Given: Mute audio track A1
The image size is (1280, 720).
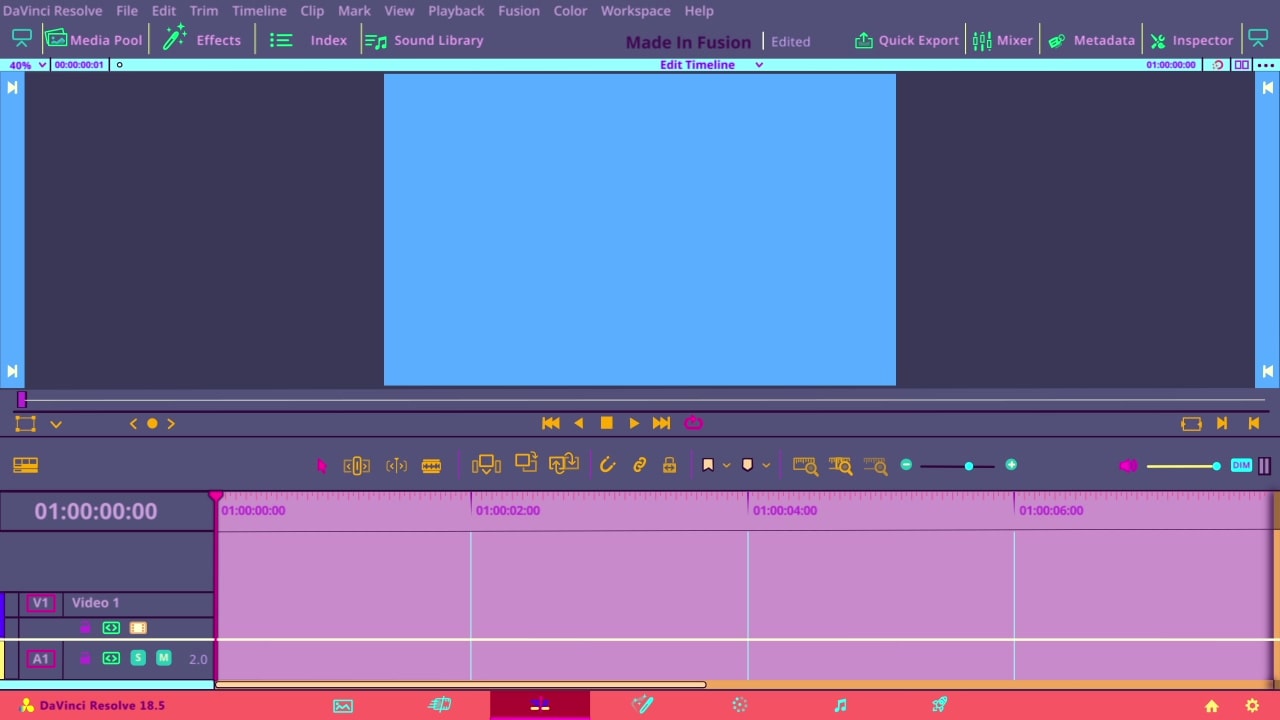Looking at the screenshot, I should [x=163, y=658].
